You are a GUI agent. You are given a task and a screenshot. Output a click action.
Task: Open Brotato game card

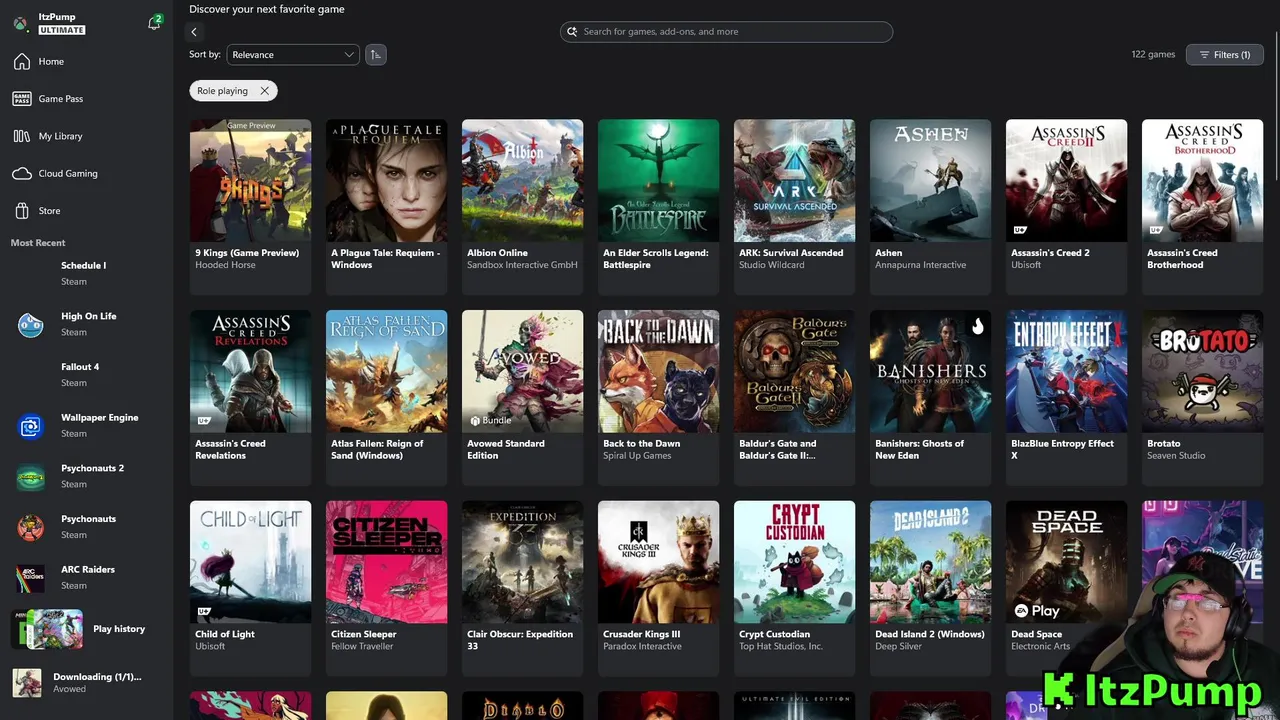coord(1202,398)
